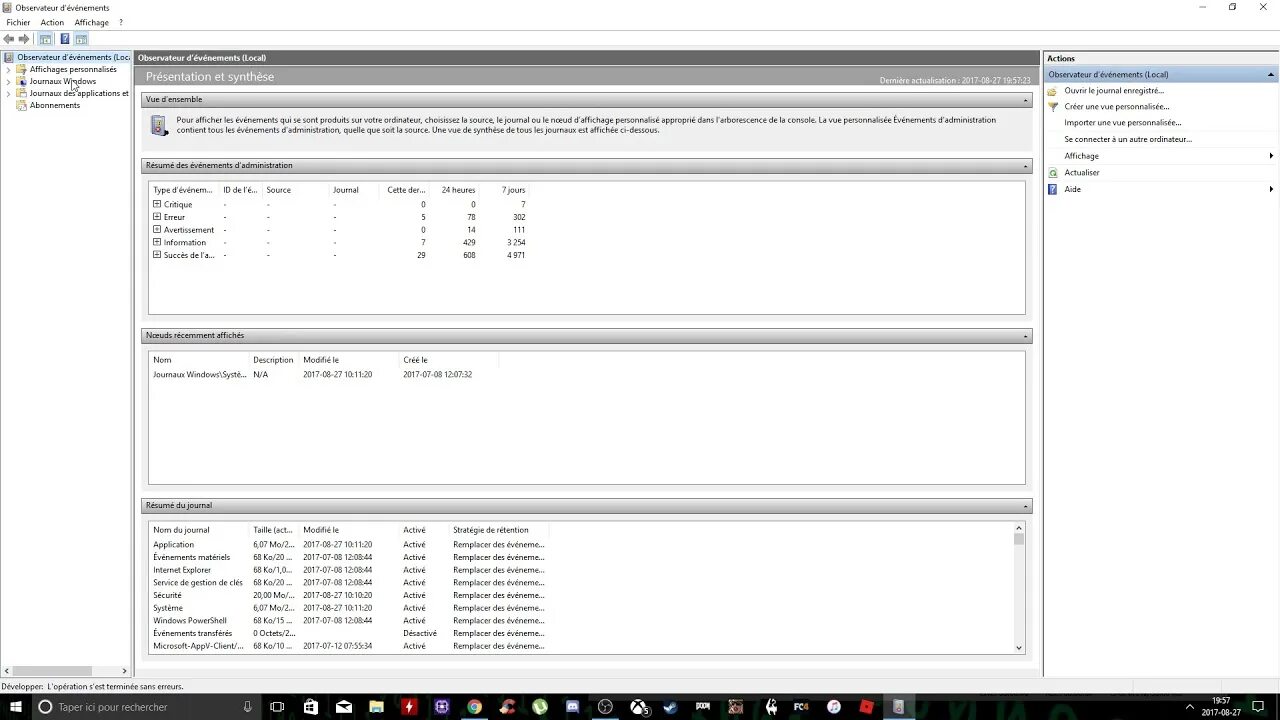Expand the Information event type row
This screenshot has width=1280, height=720.
click(x=157, y=242)
